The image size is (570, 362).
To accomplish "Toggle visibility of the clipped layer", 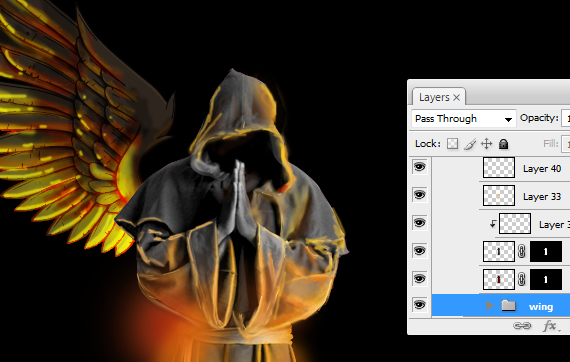I will pyautogui.click(x=420, y=222).
